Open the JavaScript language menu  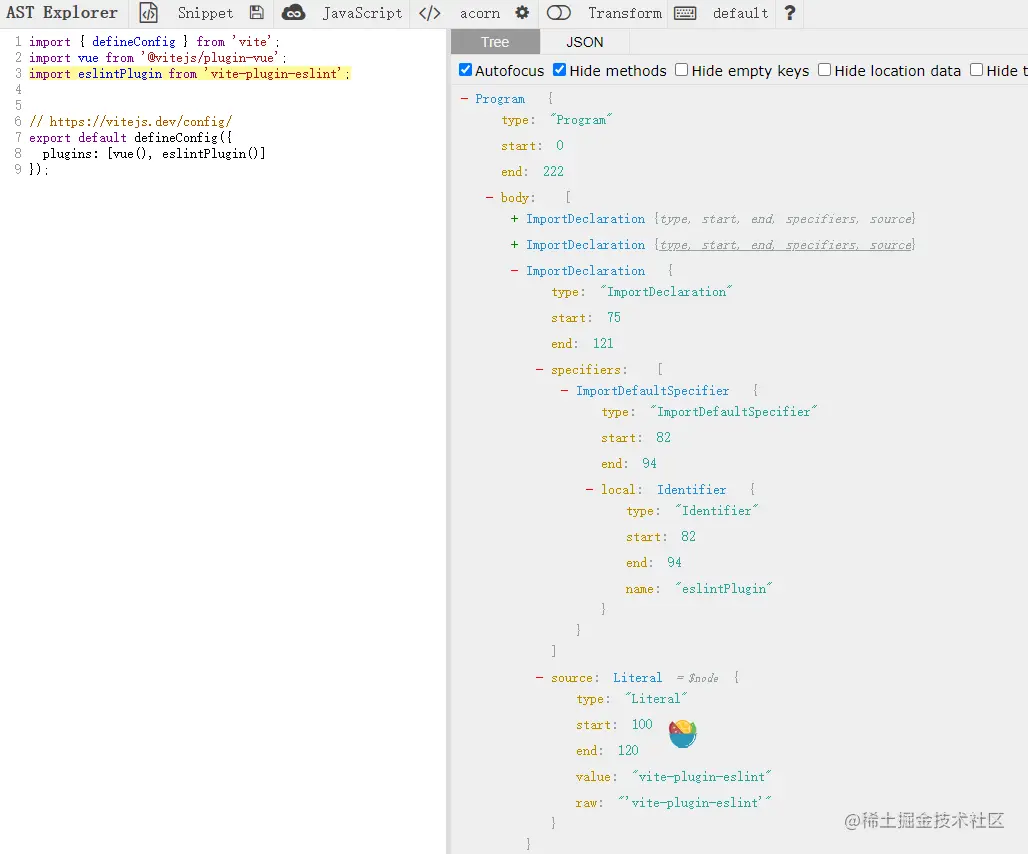pos(362,13)
